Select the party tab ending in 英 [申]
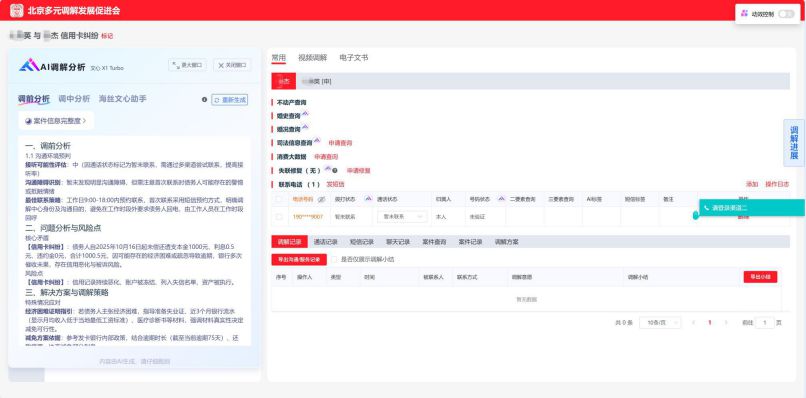 pyautogui.click(x=317, y=81)
